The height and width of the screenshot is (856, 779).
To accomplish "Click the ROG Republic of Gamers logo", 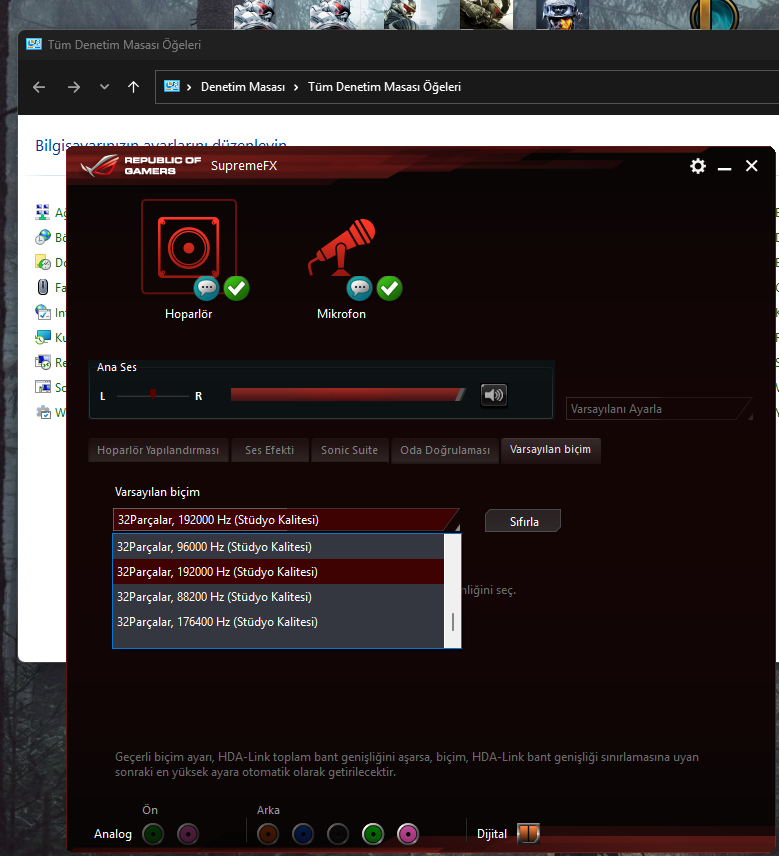I will point(141,165).
